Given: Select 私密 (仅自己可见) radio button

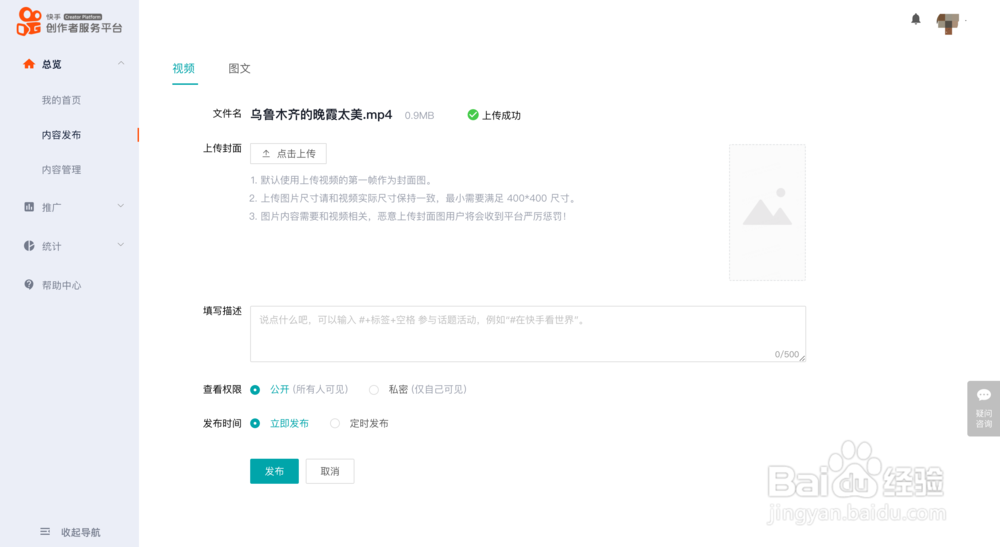Looking at the screenshot, I should pyautogui.click(x=374, y=390).
